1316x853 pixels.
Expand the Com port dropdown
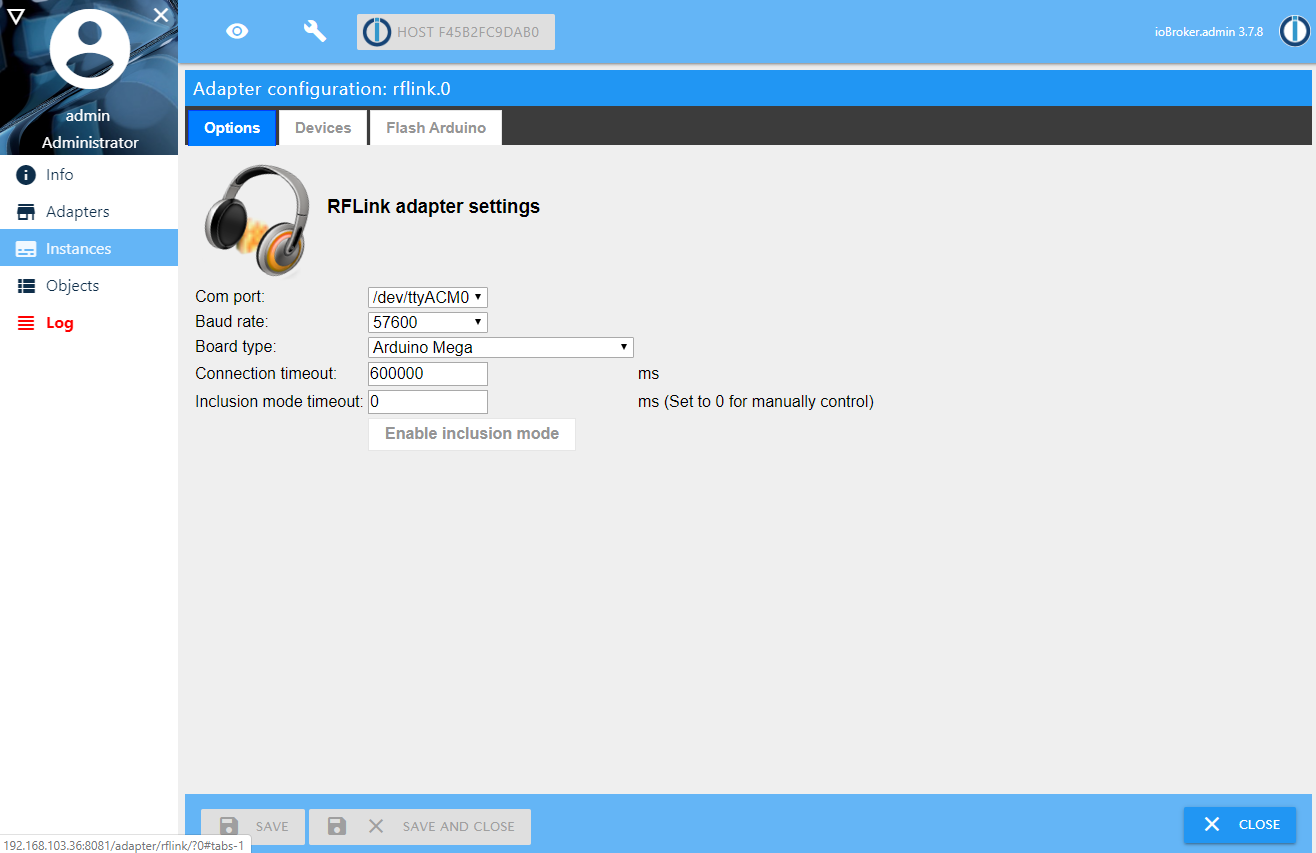click(x=427, y=297)
